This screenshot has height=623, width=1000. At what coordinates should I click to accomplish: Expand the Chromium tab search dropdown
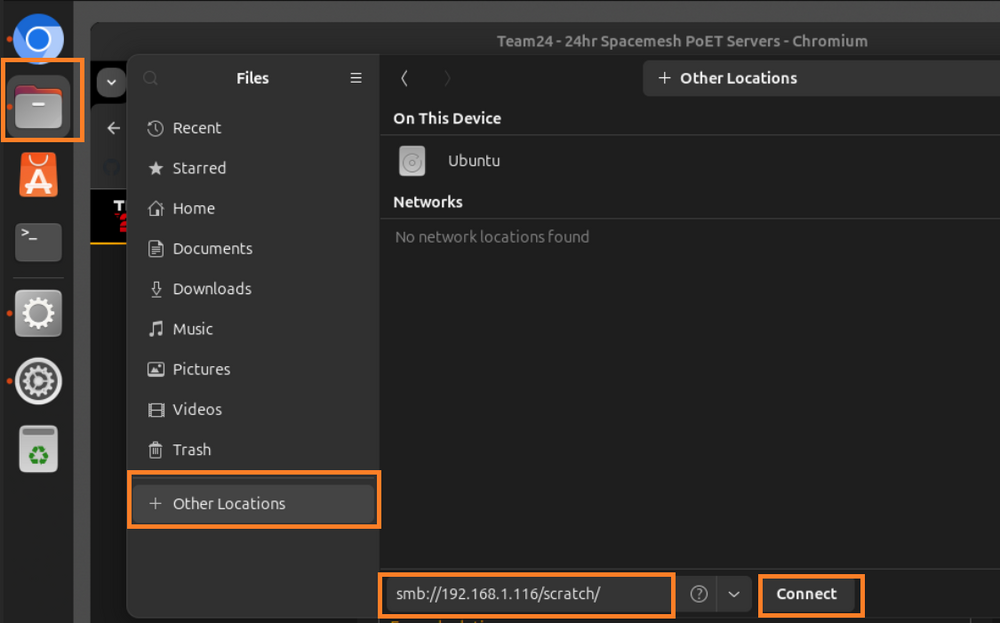point(111,82)
